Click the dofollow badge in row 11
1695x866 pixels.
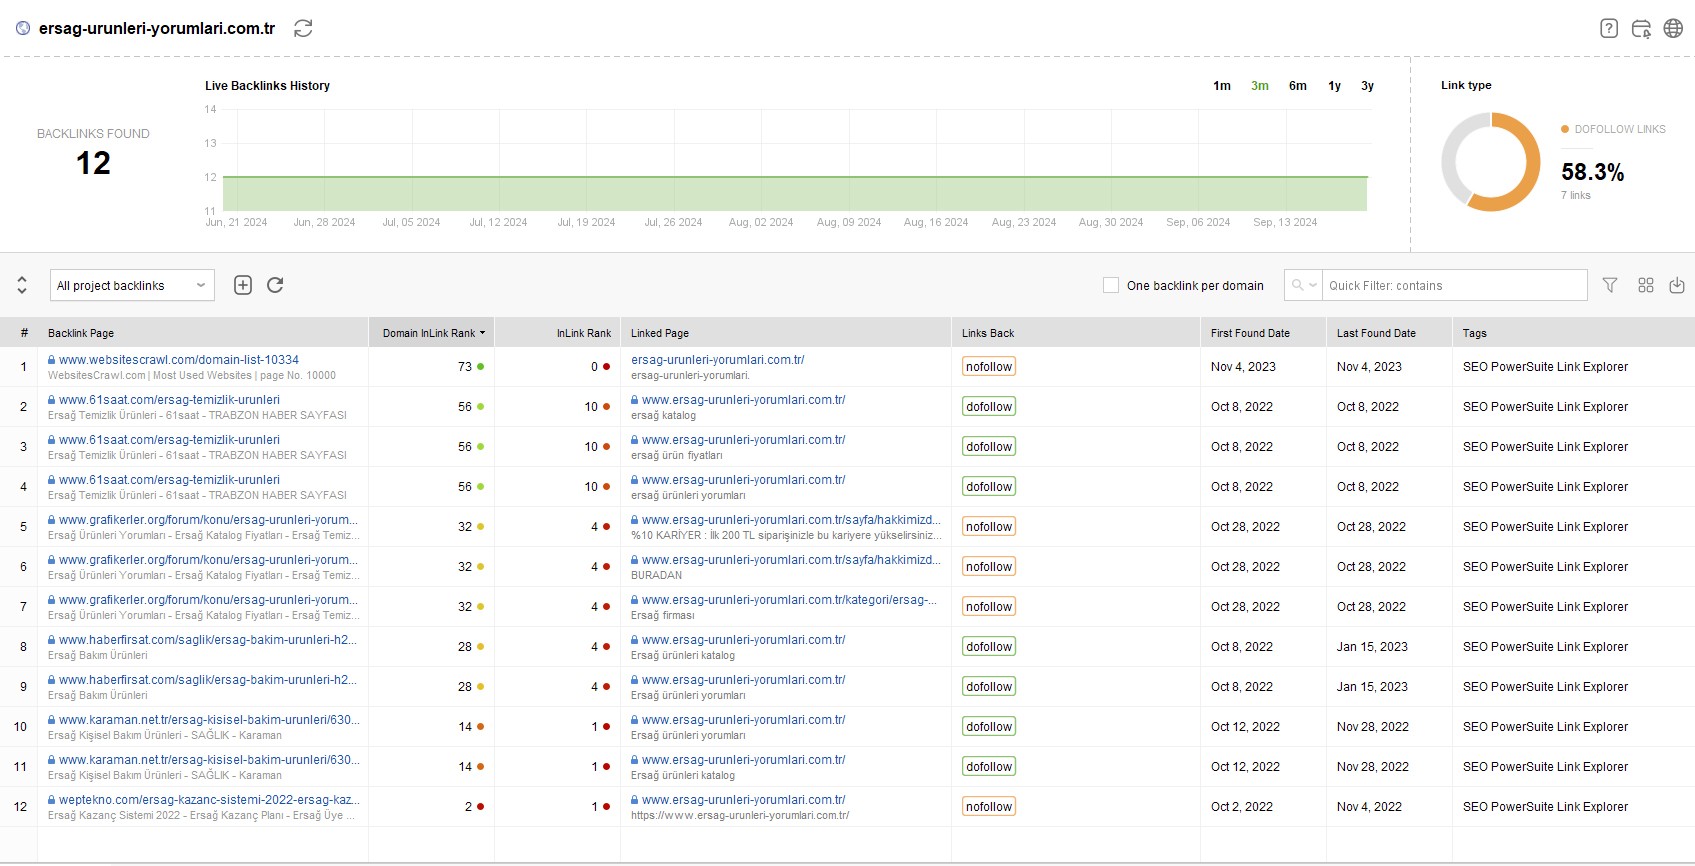click(x=989, y=767)
